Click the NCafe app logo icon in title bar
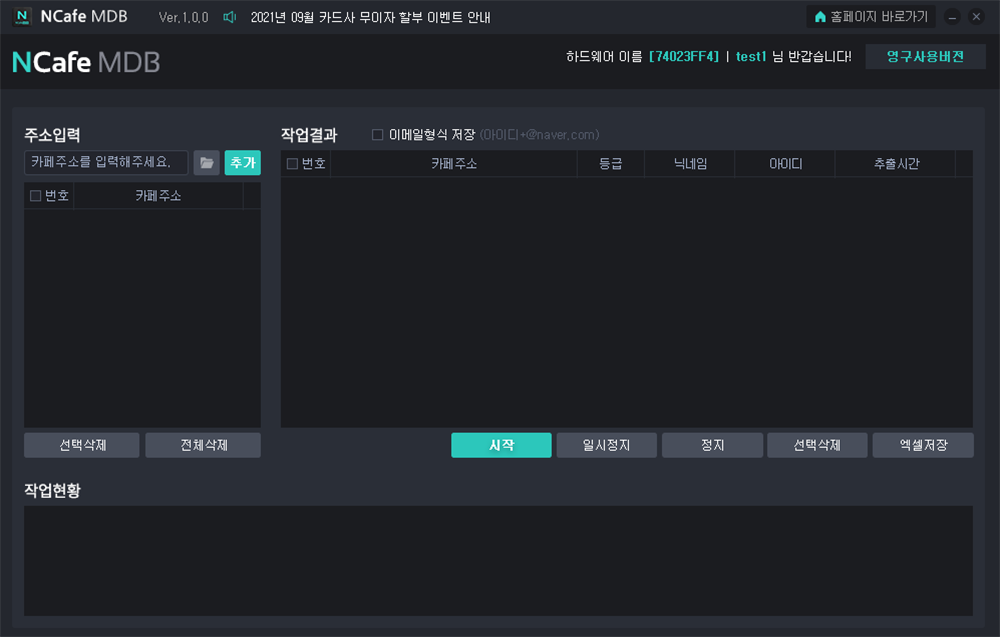Screen dimensions: 1000x637 22,17
